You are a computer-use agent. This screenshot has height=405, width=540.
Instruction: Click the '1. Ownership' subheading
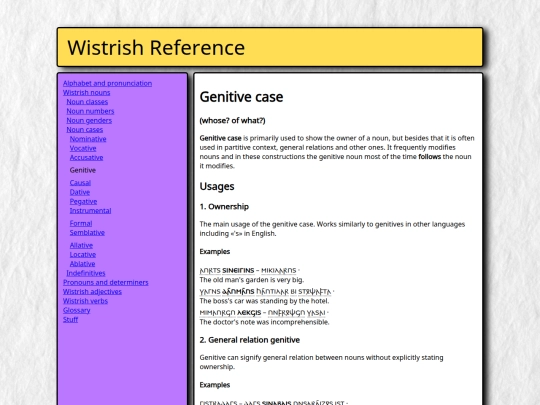224,207
